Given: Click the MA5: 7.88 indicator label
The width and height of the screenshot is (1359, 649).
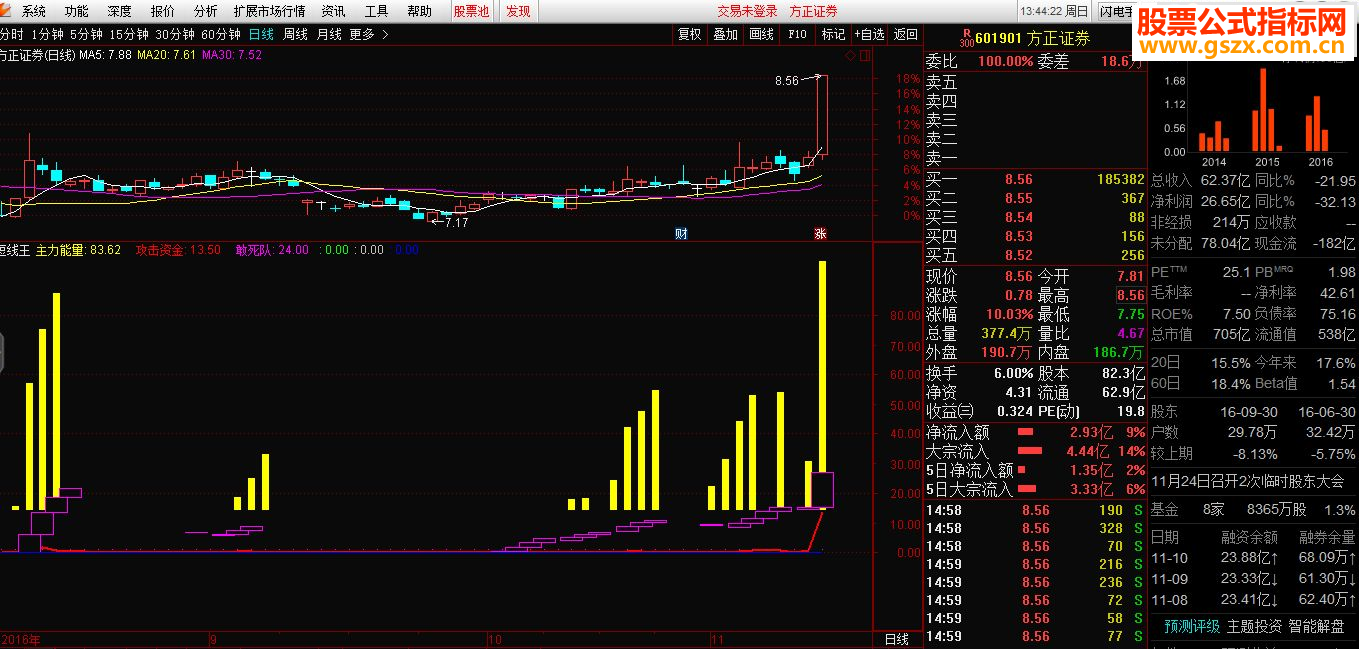Looking at the screenshot, I should click(x=105, y=55).
